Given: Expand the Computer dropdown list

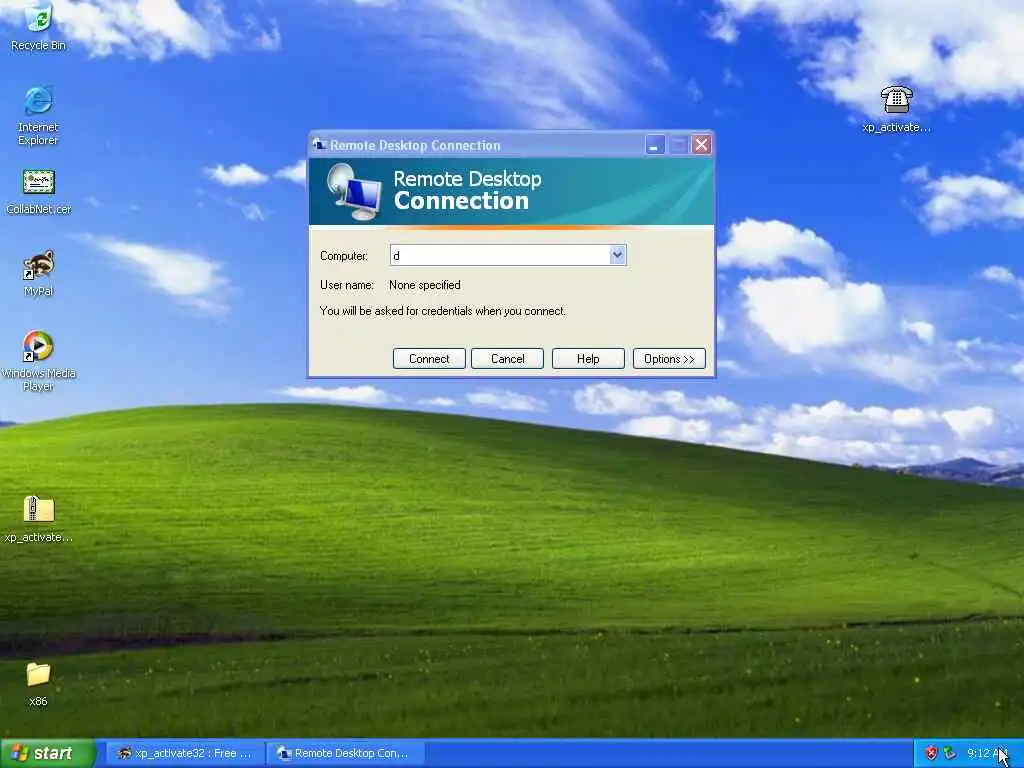Looking at the screenshot, I should click(617, 255).
